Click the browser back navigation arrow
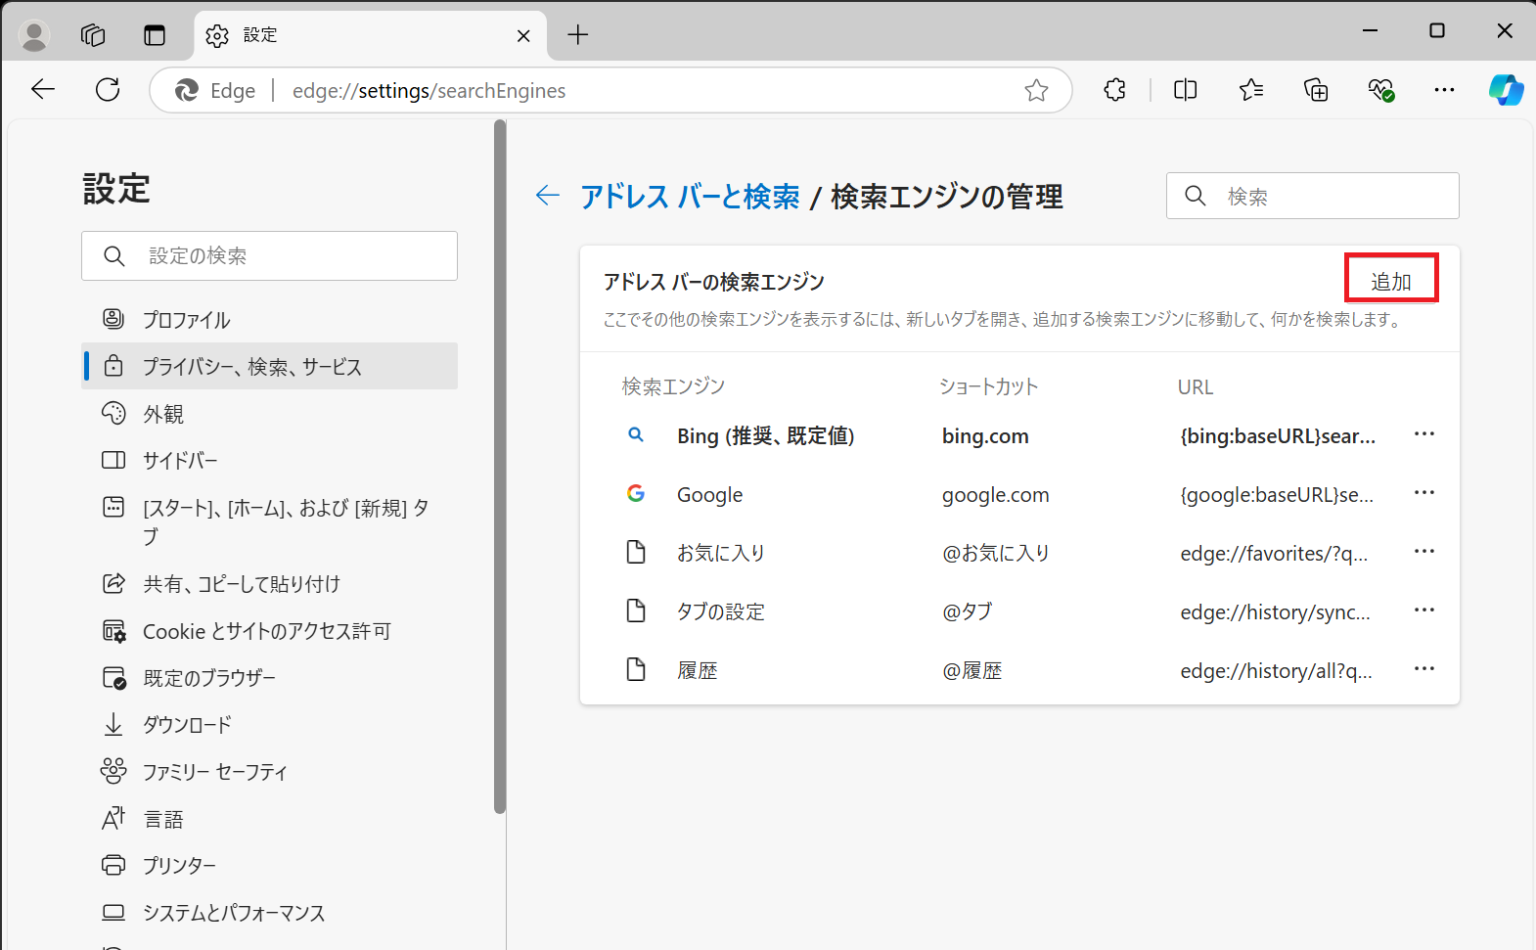 42,89
